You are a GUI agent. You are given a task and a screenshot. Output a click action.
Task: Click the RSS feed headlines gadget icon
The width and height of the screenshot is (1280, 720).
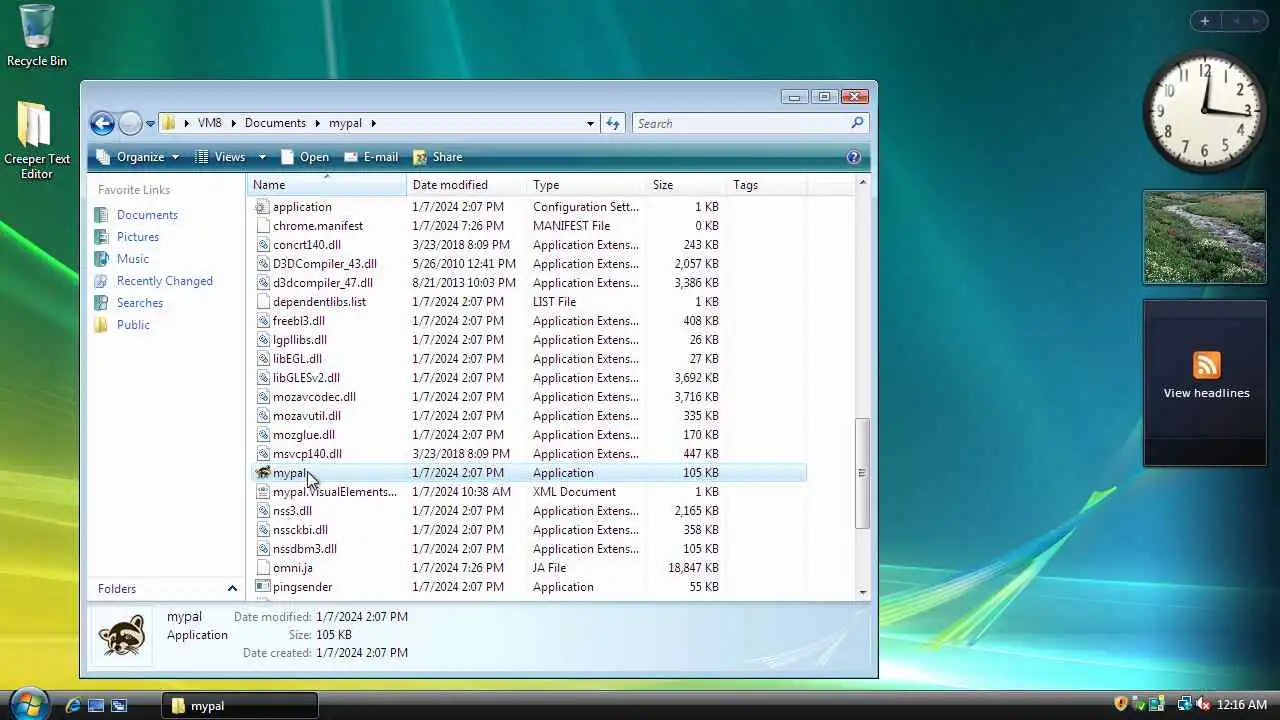1206,365
